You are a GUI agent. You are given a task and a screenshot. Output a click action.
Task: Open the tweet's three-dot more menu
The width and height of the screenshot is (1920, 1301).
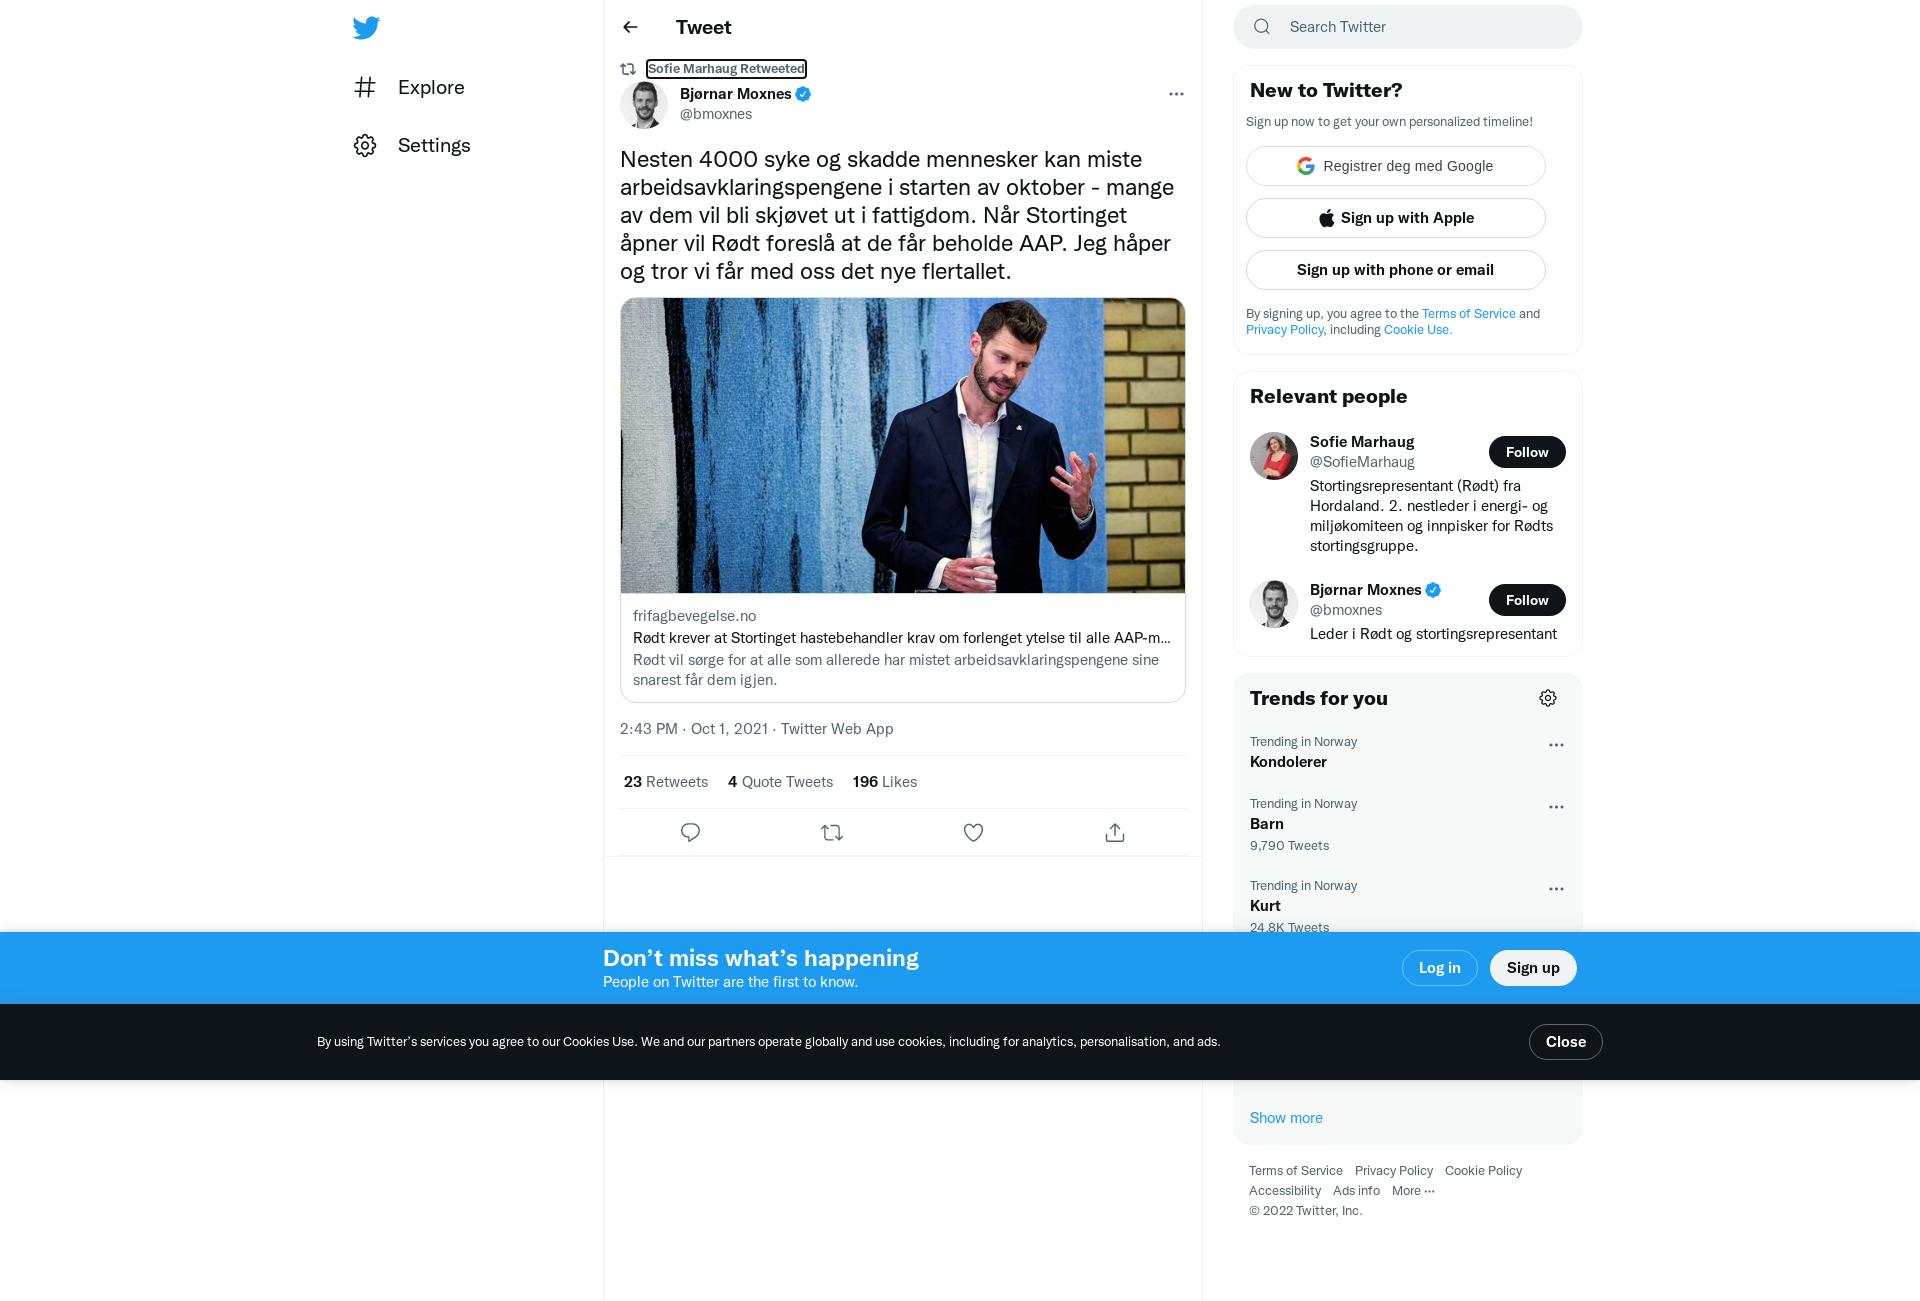coord(1176,94)
